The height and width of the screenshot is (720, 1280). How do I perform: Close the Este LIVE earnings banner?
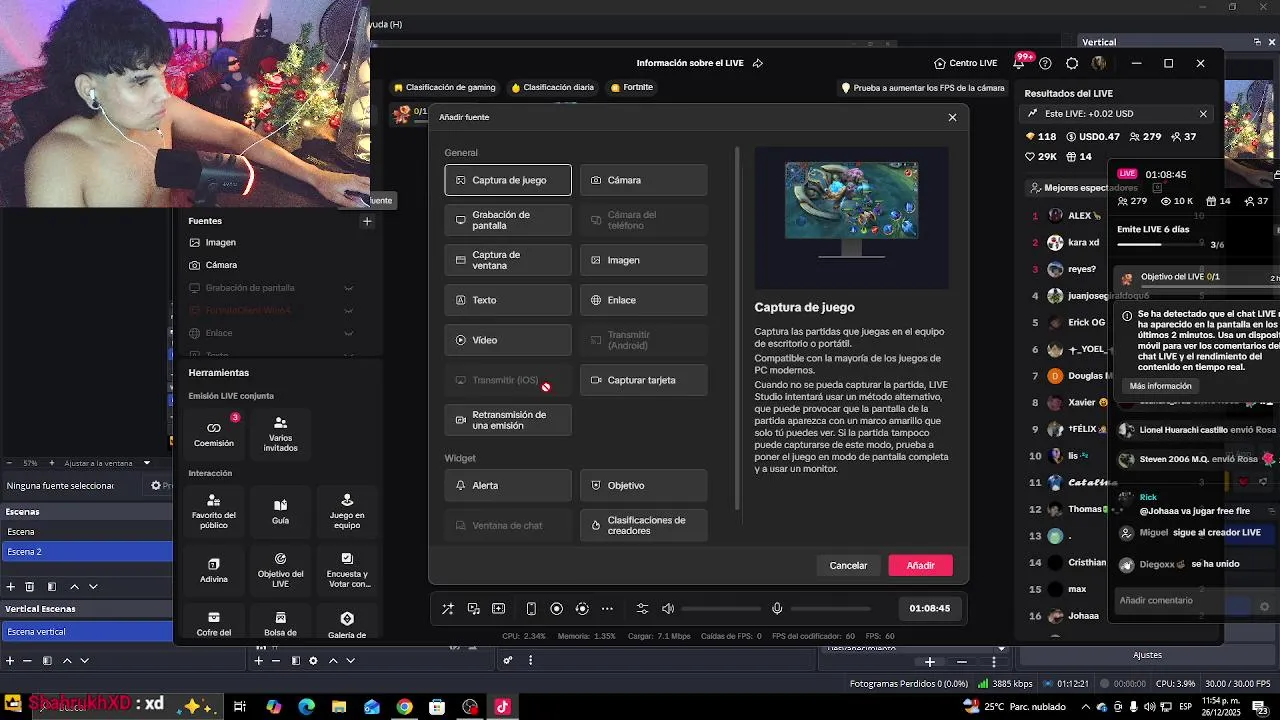point(1203,114)
